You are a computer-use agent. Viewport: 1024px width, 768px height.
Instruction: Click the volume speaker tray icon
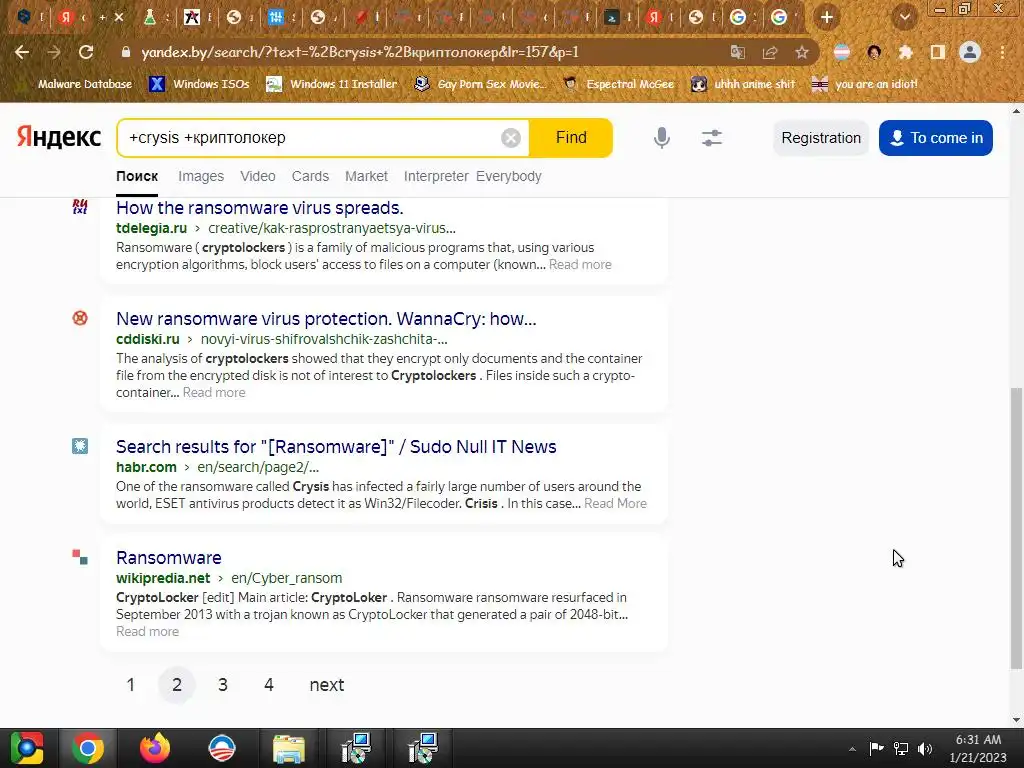coord(925,748)
